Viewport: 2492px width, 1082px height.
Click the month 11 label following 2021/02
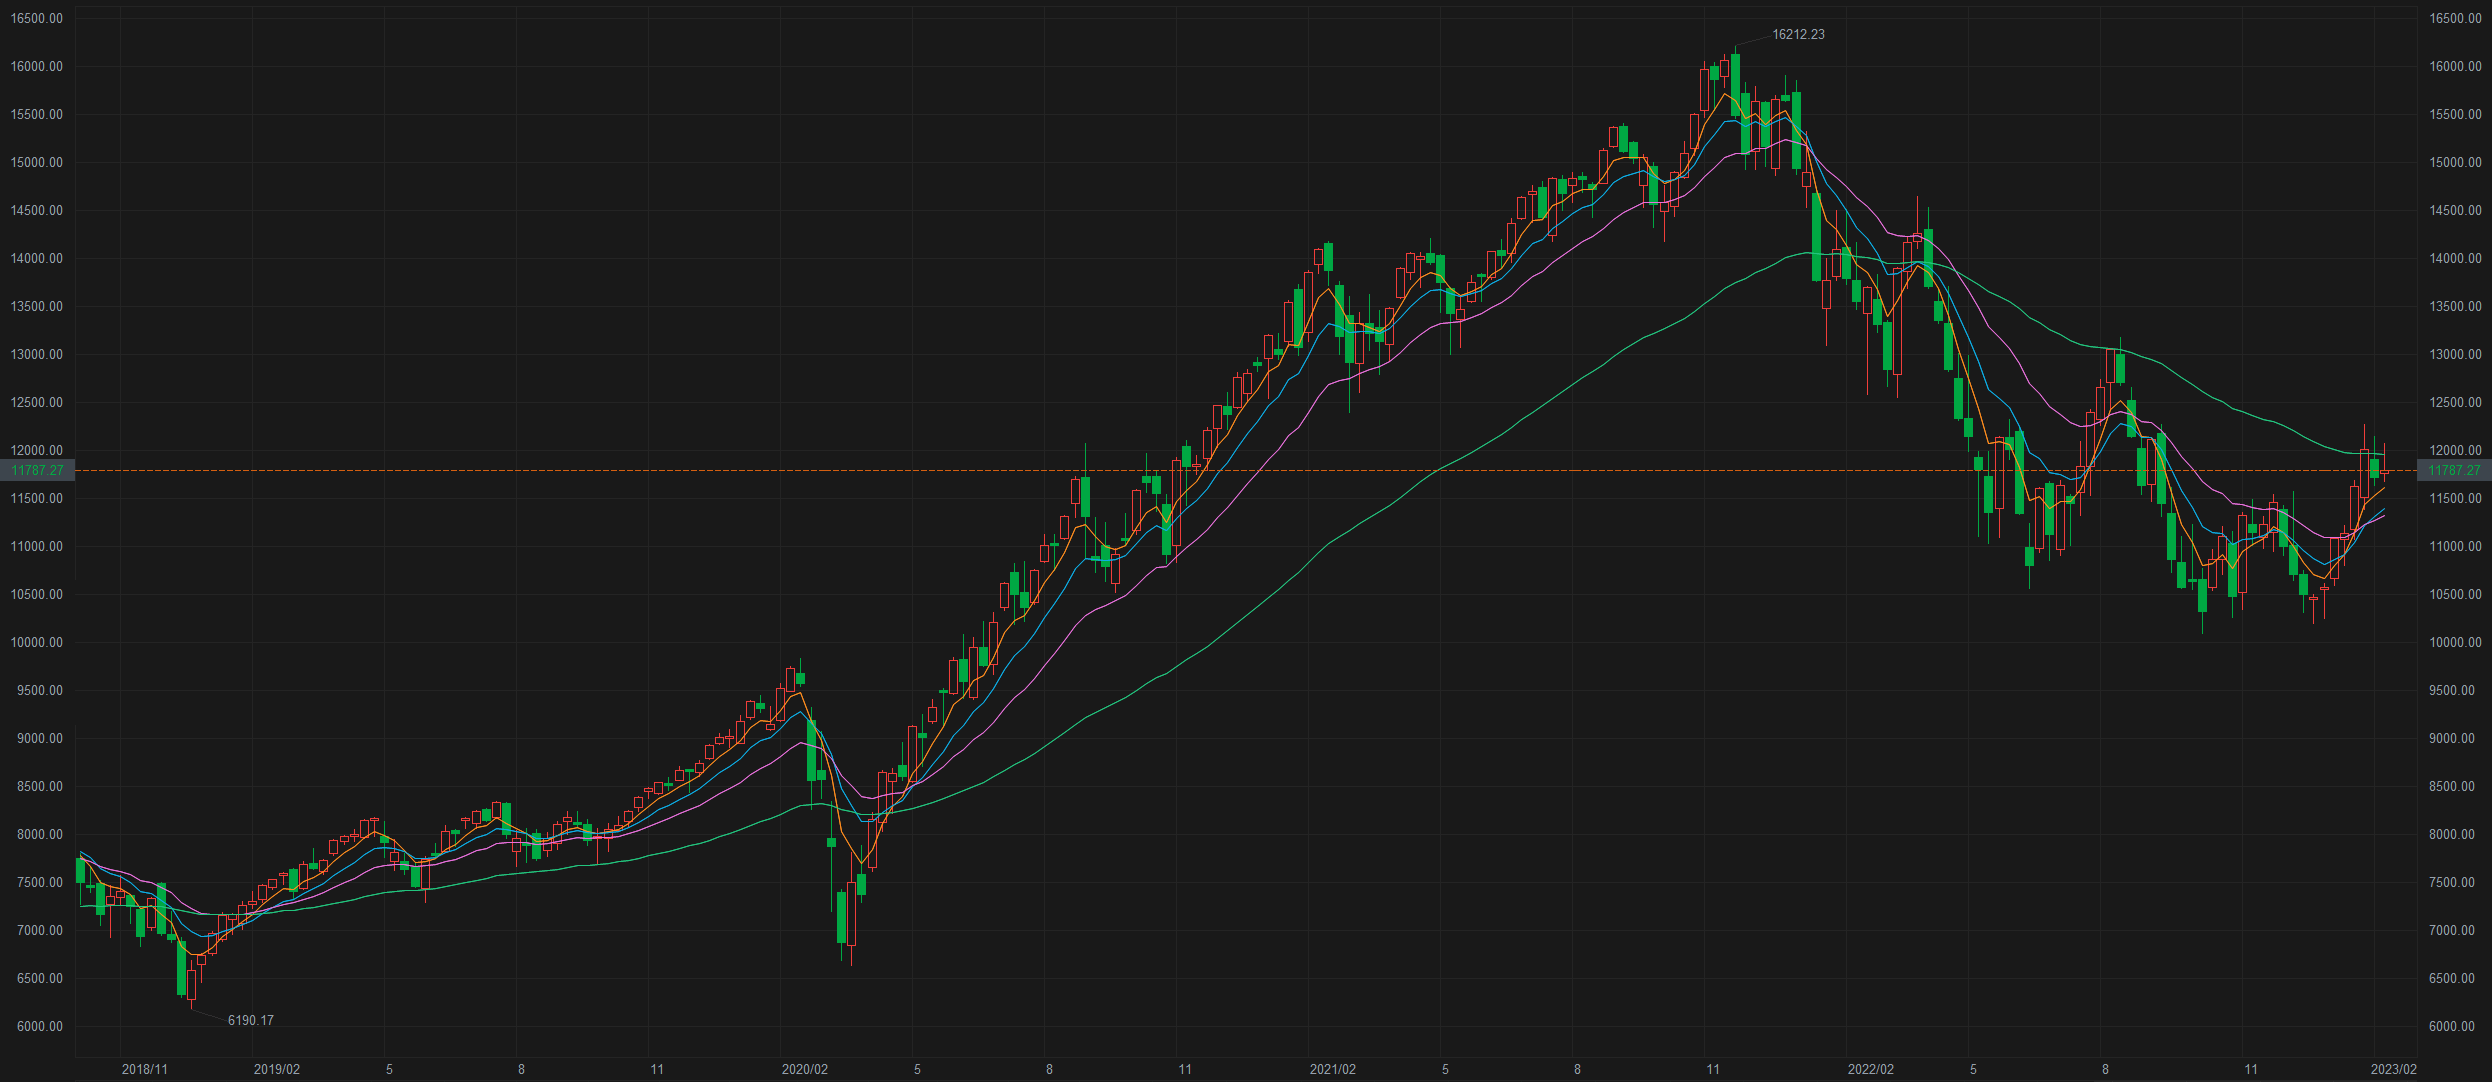(x=1713, y=1069)
